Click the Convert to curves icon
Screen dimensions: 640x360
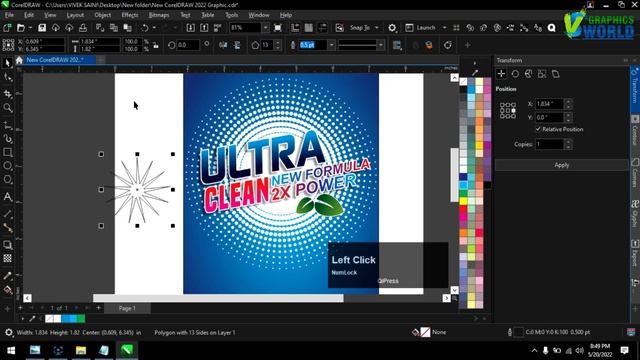click(448, 45)
